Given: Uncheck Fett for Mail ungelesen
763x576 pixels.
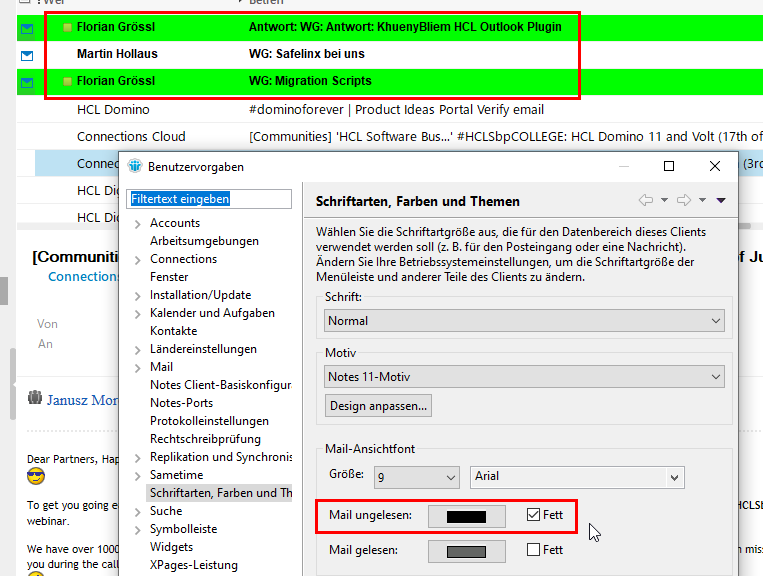Looking at the screenshot, I should click(533, 516).
